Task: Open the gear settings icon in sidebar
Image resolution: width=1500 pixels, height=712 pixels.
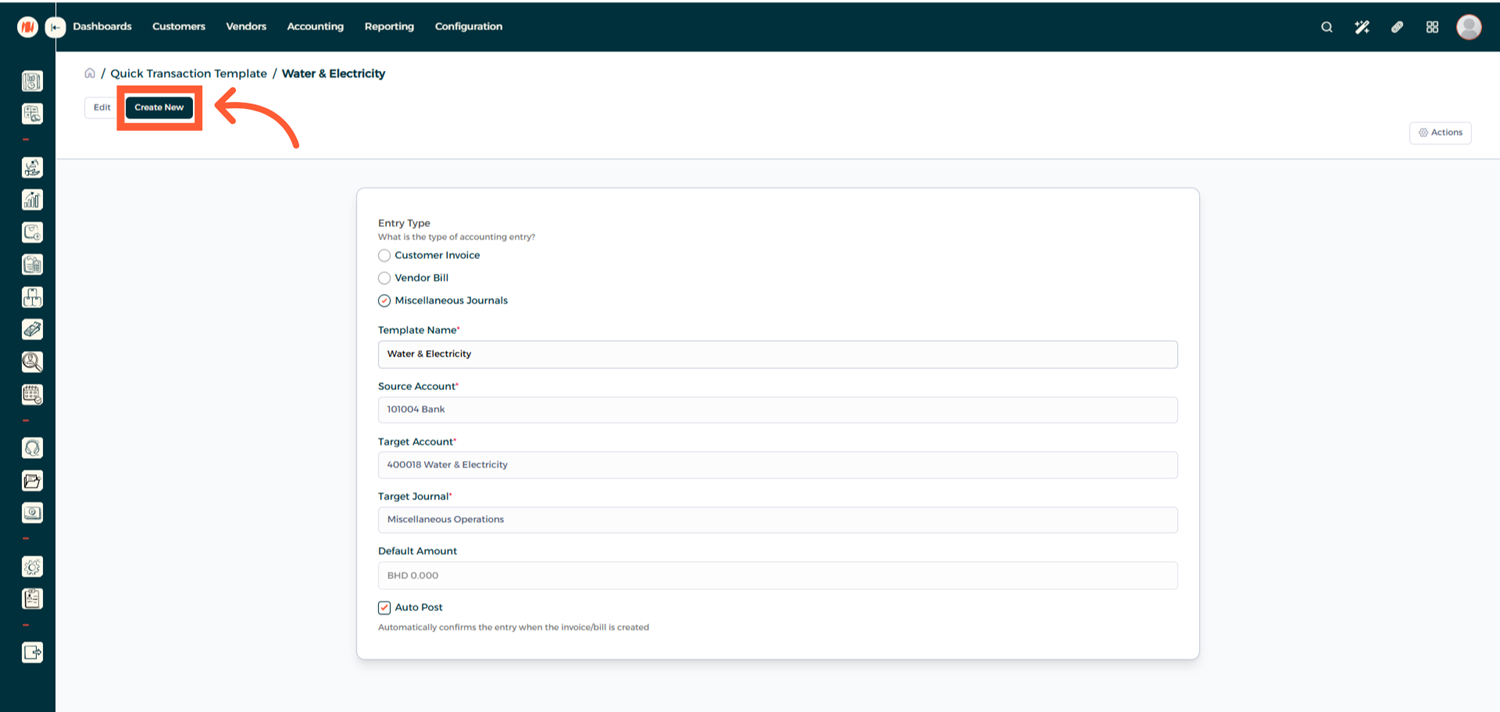Action: click(32, 567)
